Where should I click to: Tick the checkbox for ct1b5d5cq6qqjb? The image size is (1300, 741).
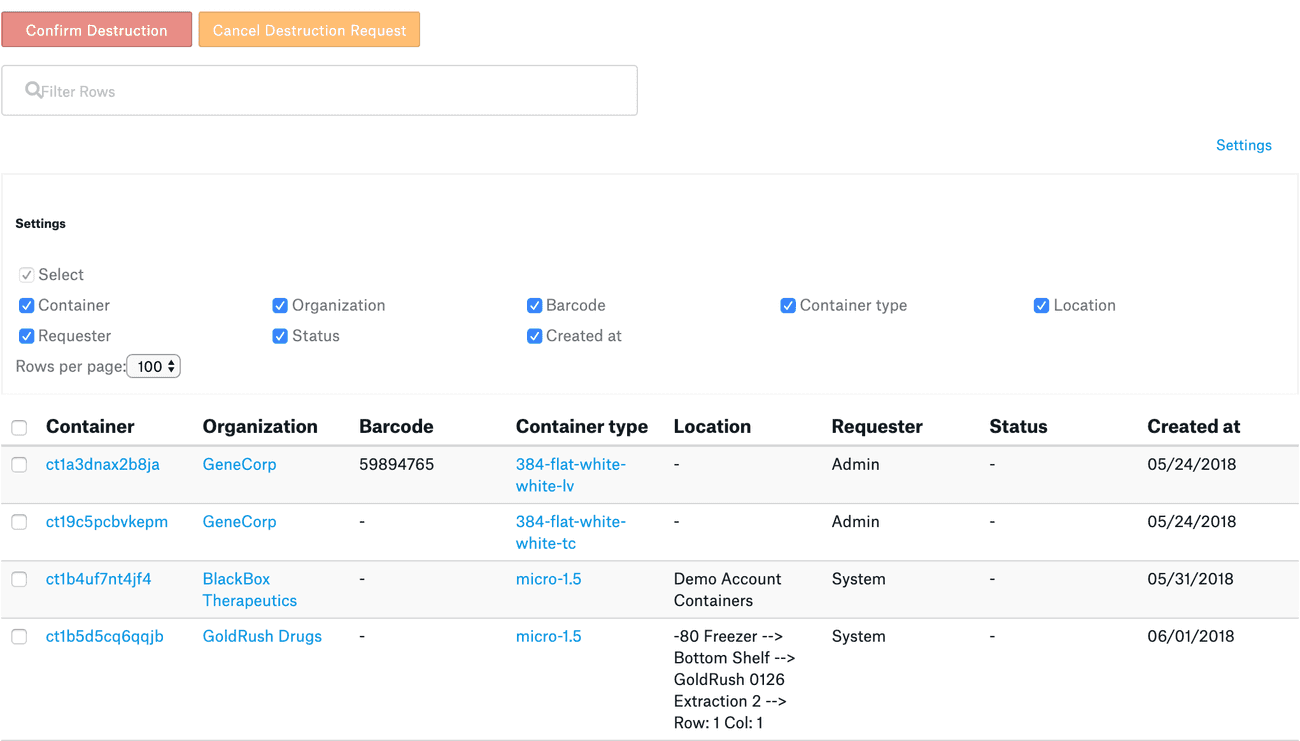(x=19, y=637)
